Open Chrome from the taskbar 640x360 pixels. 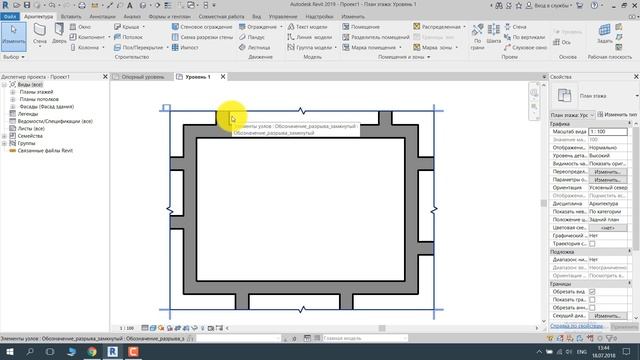[92, 351]
